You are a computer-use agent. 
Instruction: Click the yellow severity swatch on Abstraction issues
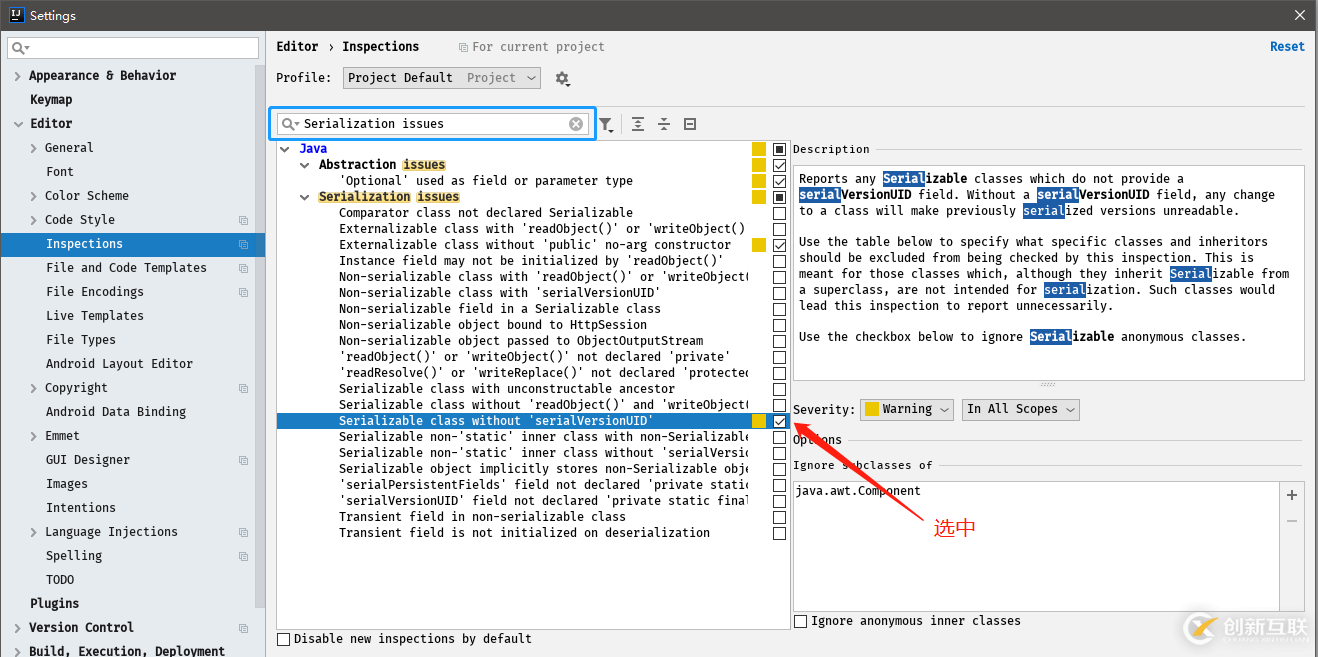pyautogui.click(x=759, y=165)
